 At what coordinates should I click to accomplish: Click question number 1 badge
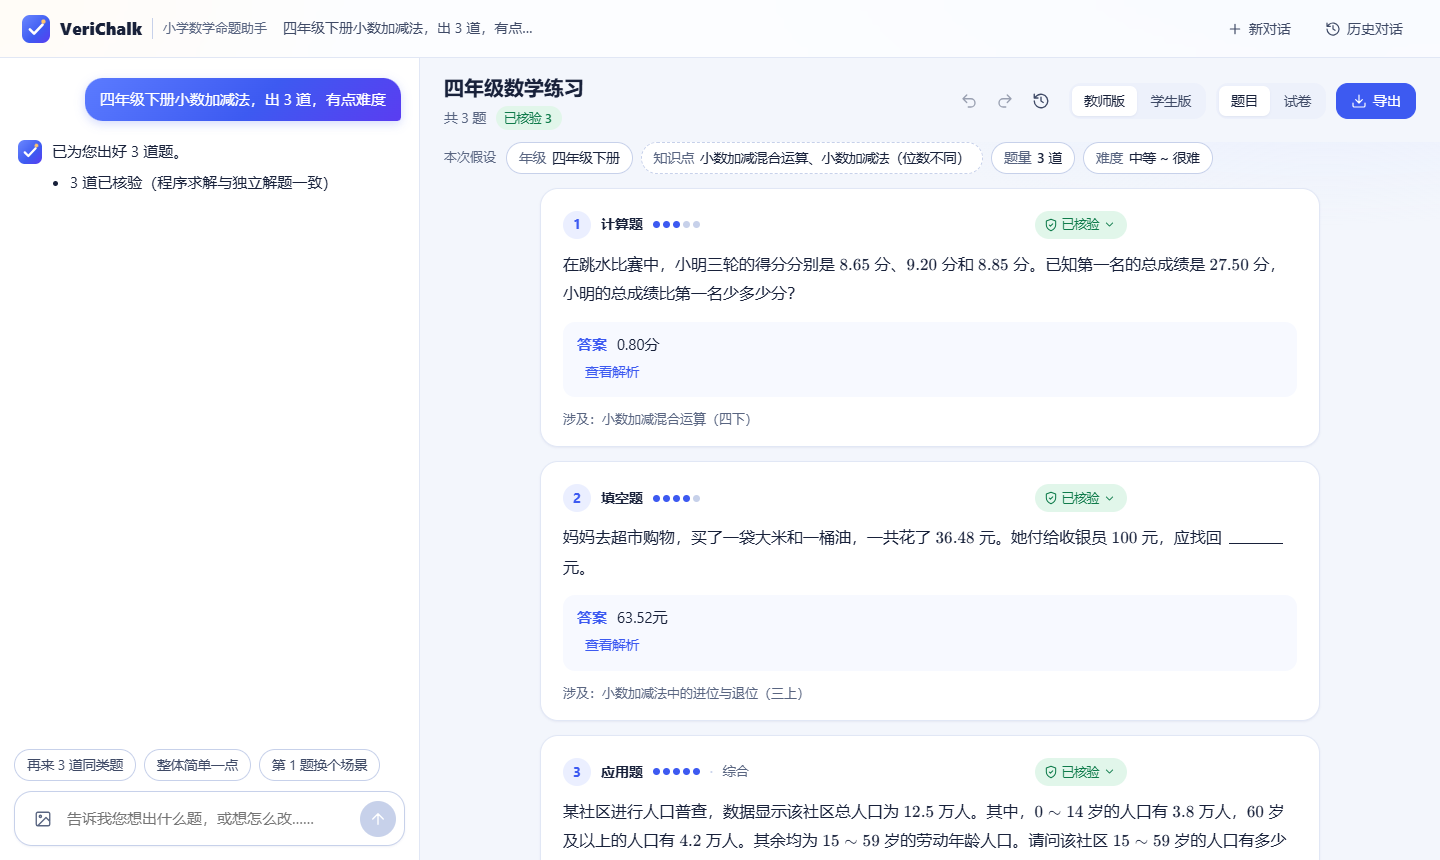577,225
